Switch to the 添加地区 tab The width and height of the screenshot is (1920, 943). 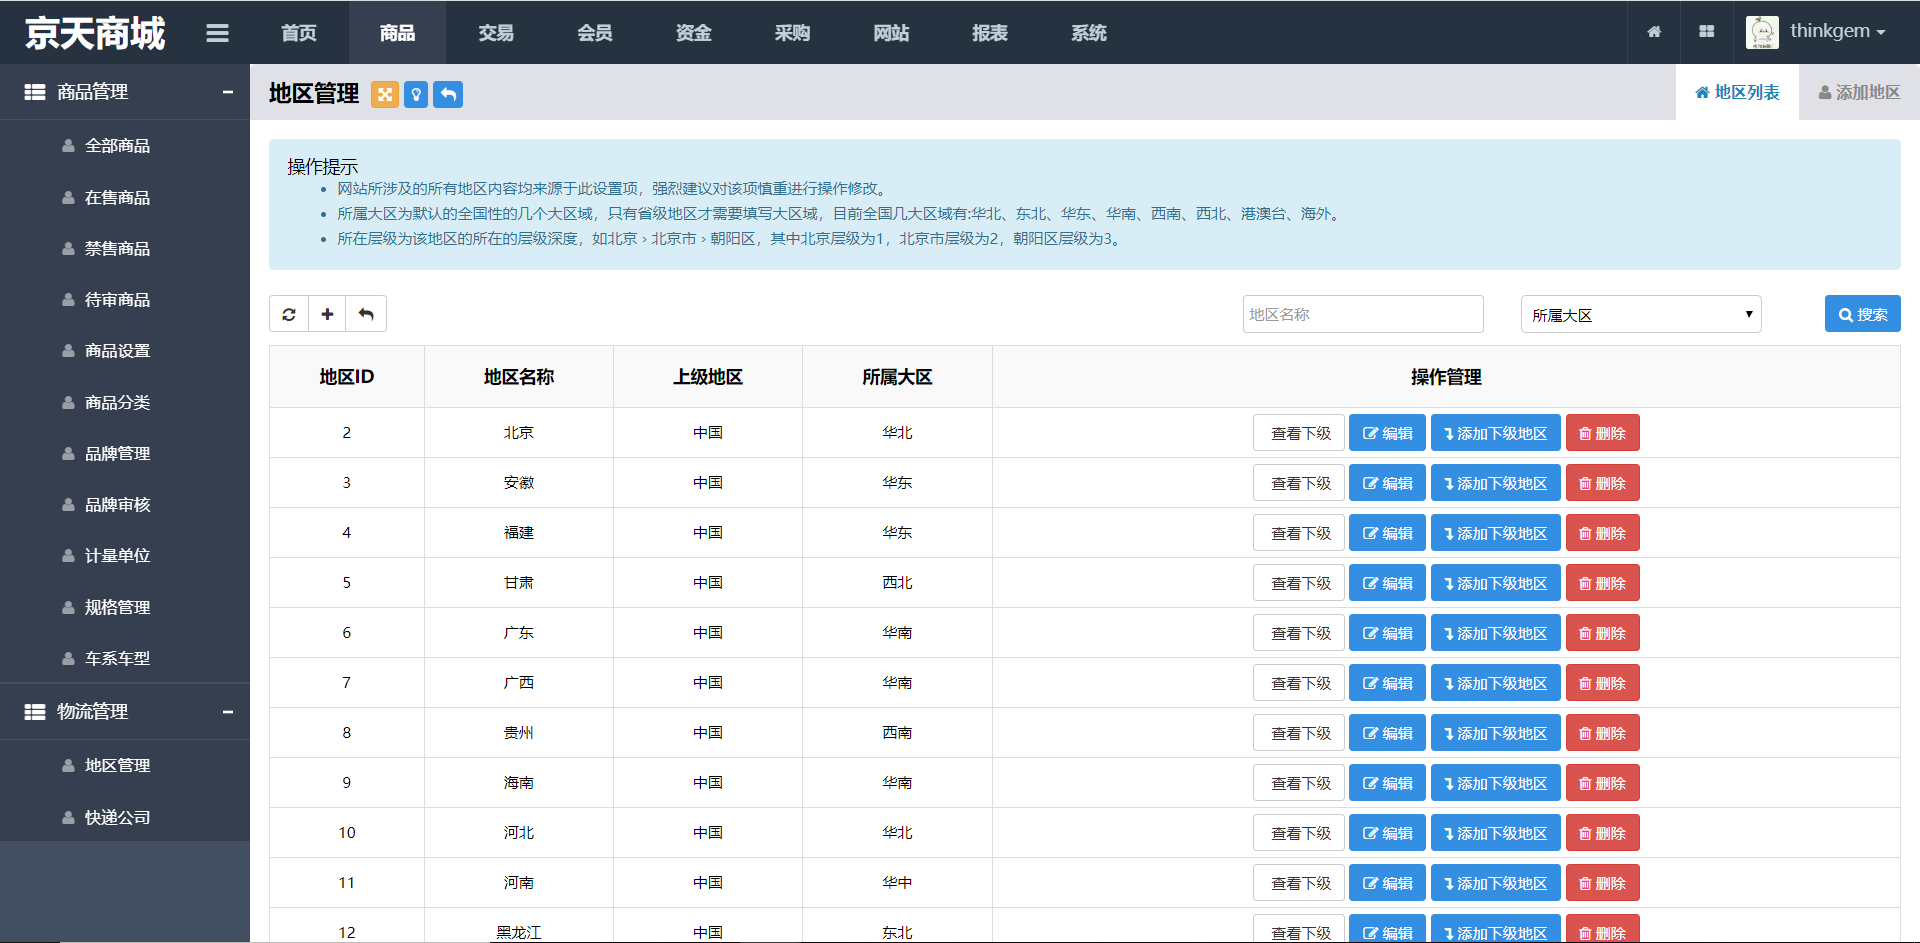(x=1859, y=92)
